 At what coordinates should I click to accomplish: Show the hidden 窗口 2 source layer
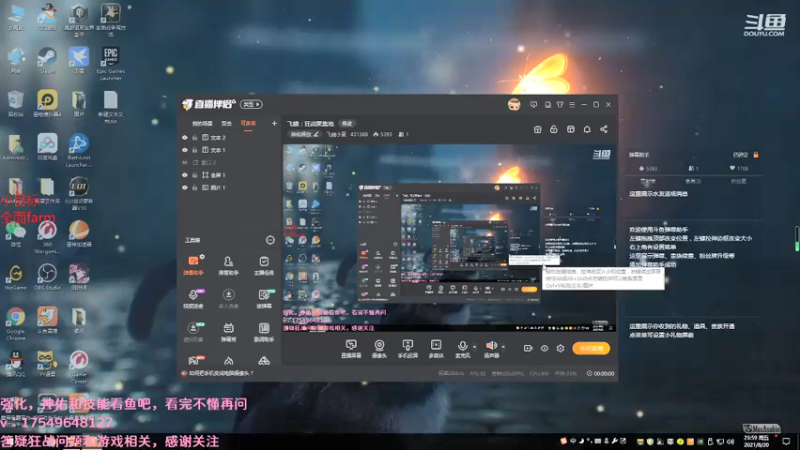[185, 162]
